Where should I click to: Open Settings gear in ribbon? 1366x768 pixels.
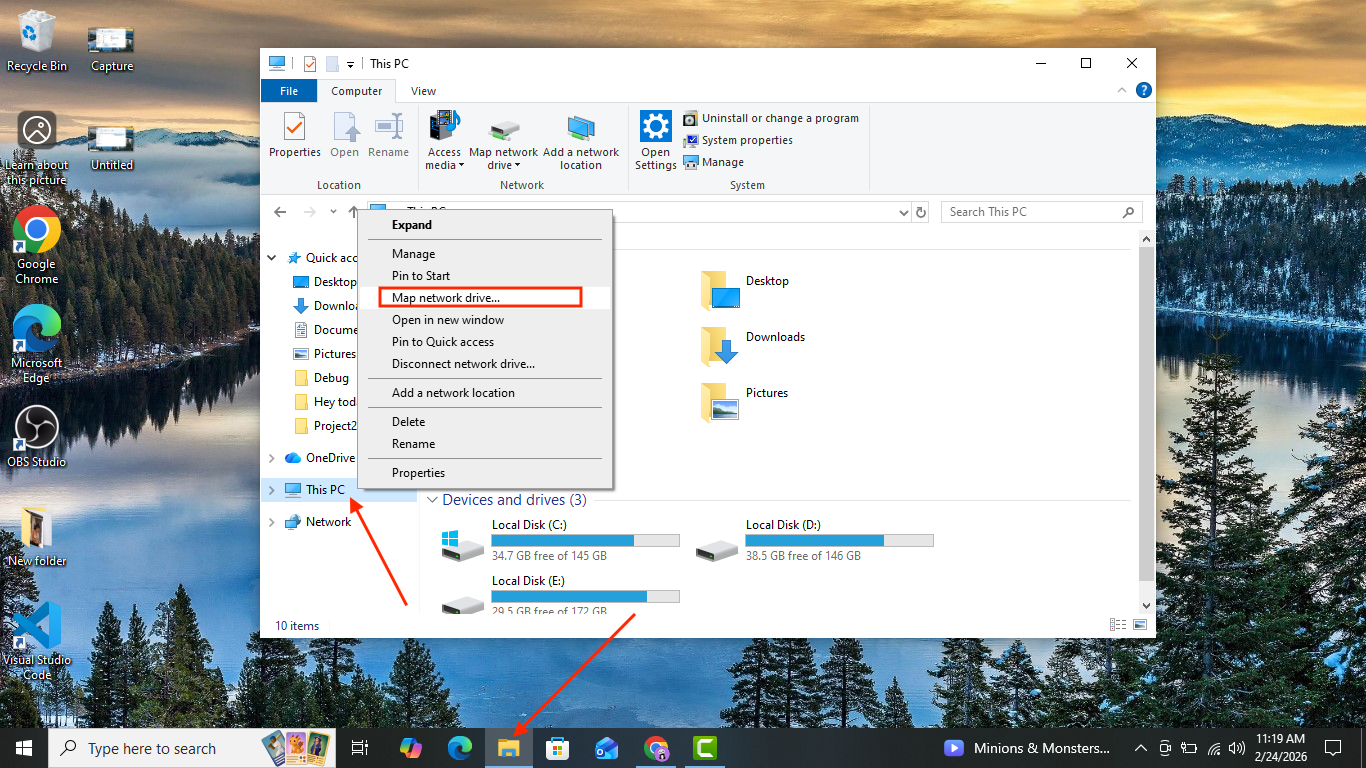point(655,135)
